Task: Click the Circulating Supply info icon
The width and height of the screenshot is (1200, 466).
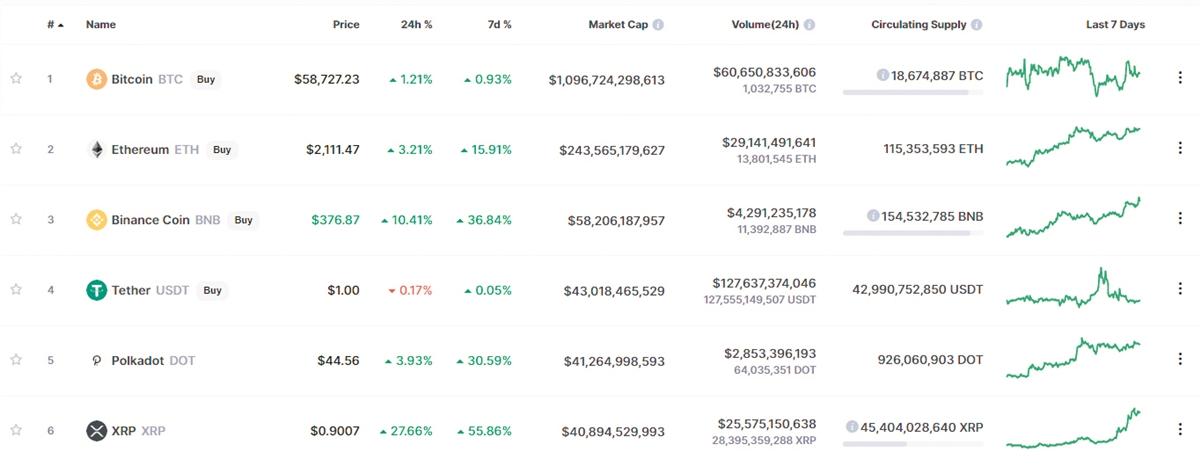Action: coord(976,25)
